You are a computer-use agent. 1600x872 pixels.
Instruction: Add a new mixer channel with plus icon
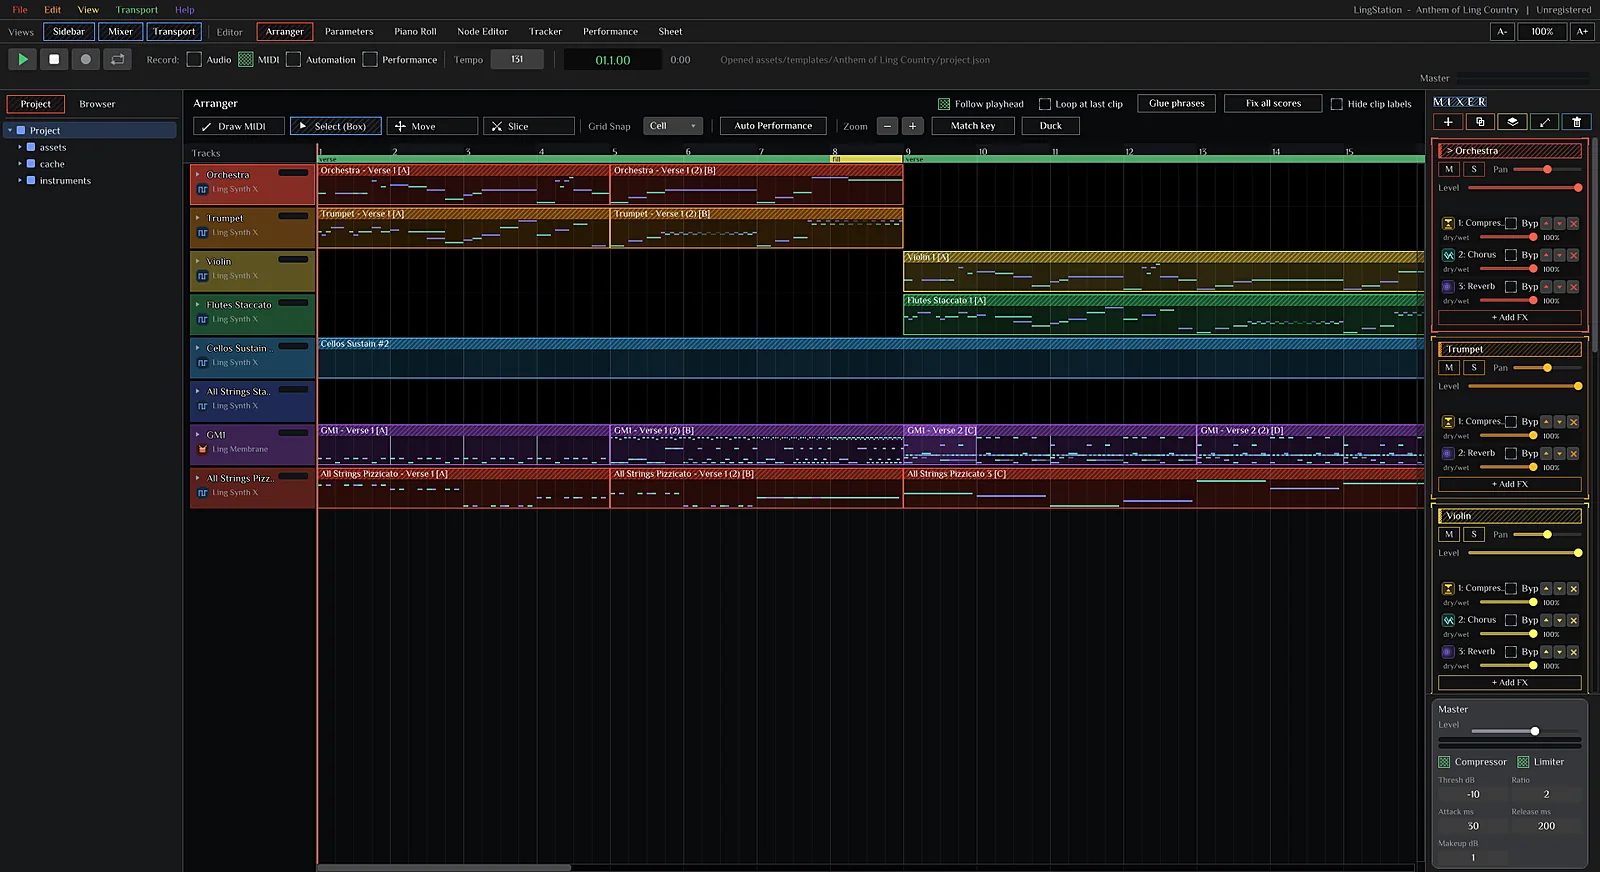pos(1448,122)
